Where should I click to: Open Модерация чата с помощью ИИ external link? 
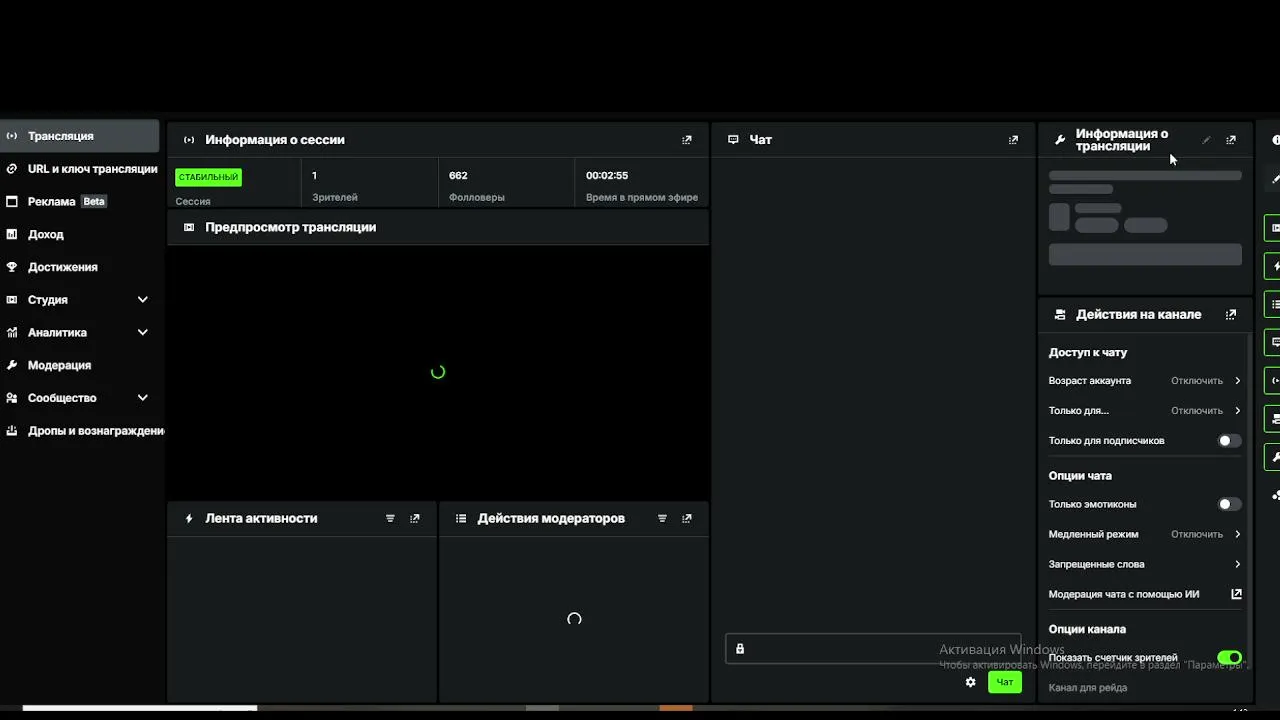(x=1236, y=594)
